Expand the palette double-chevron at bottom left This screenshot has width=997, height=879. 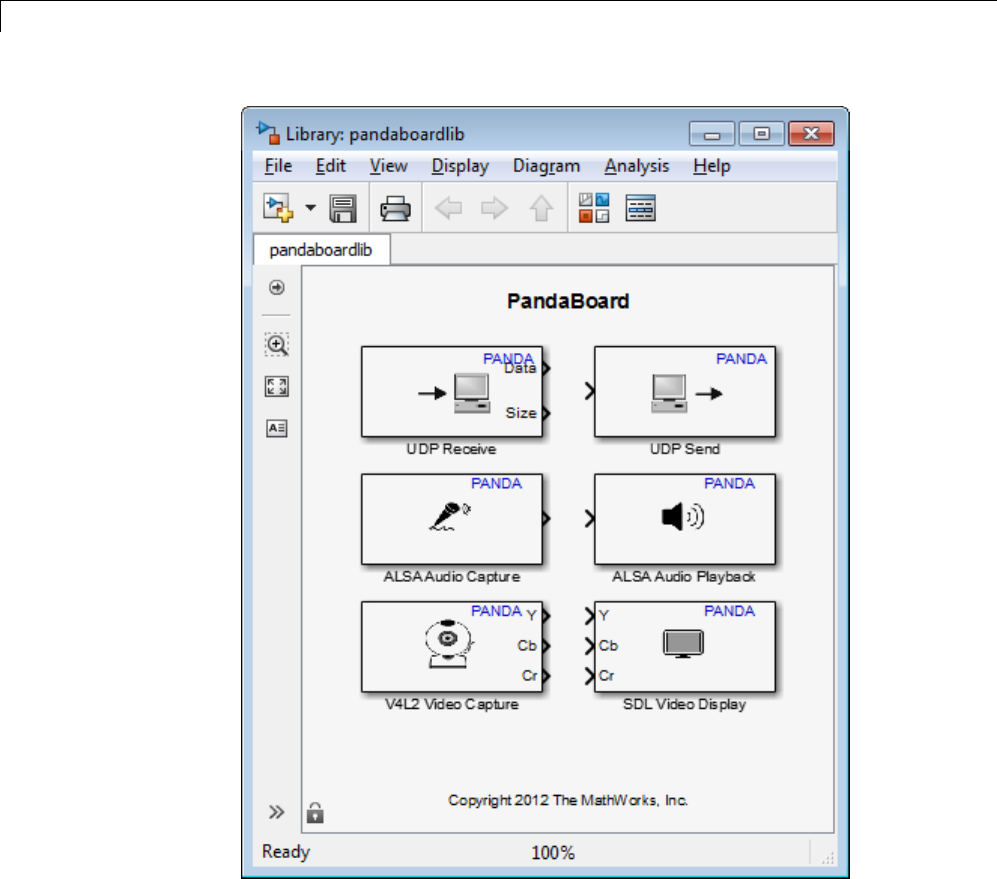pos(276,812)
